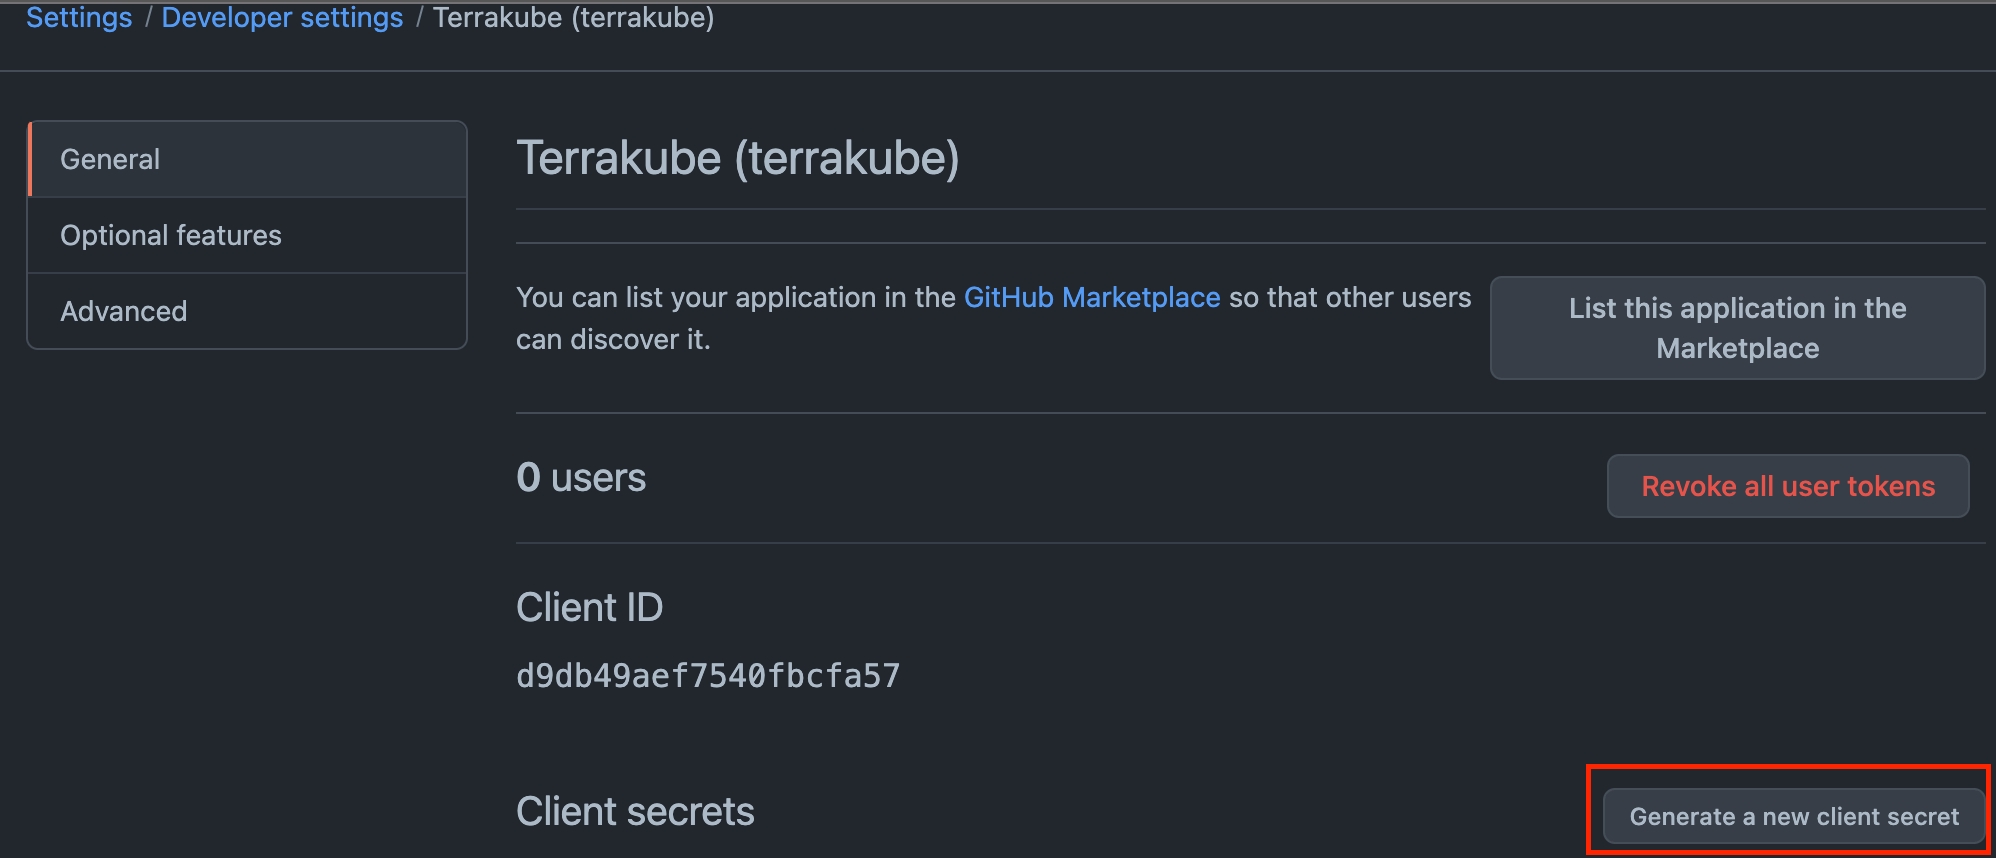This screenshot has width=1996, height=858.
Task: Click slash before Terrakube breadcrumb
Action: pyautogui.click(x=419, y=18)
